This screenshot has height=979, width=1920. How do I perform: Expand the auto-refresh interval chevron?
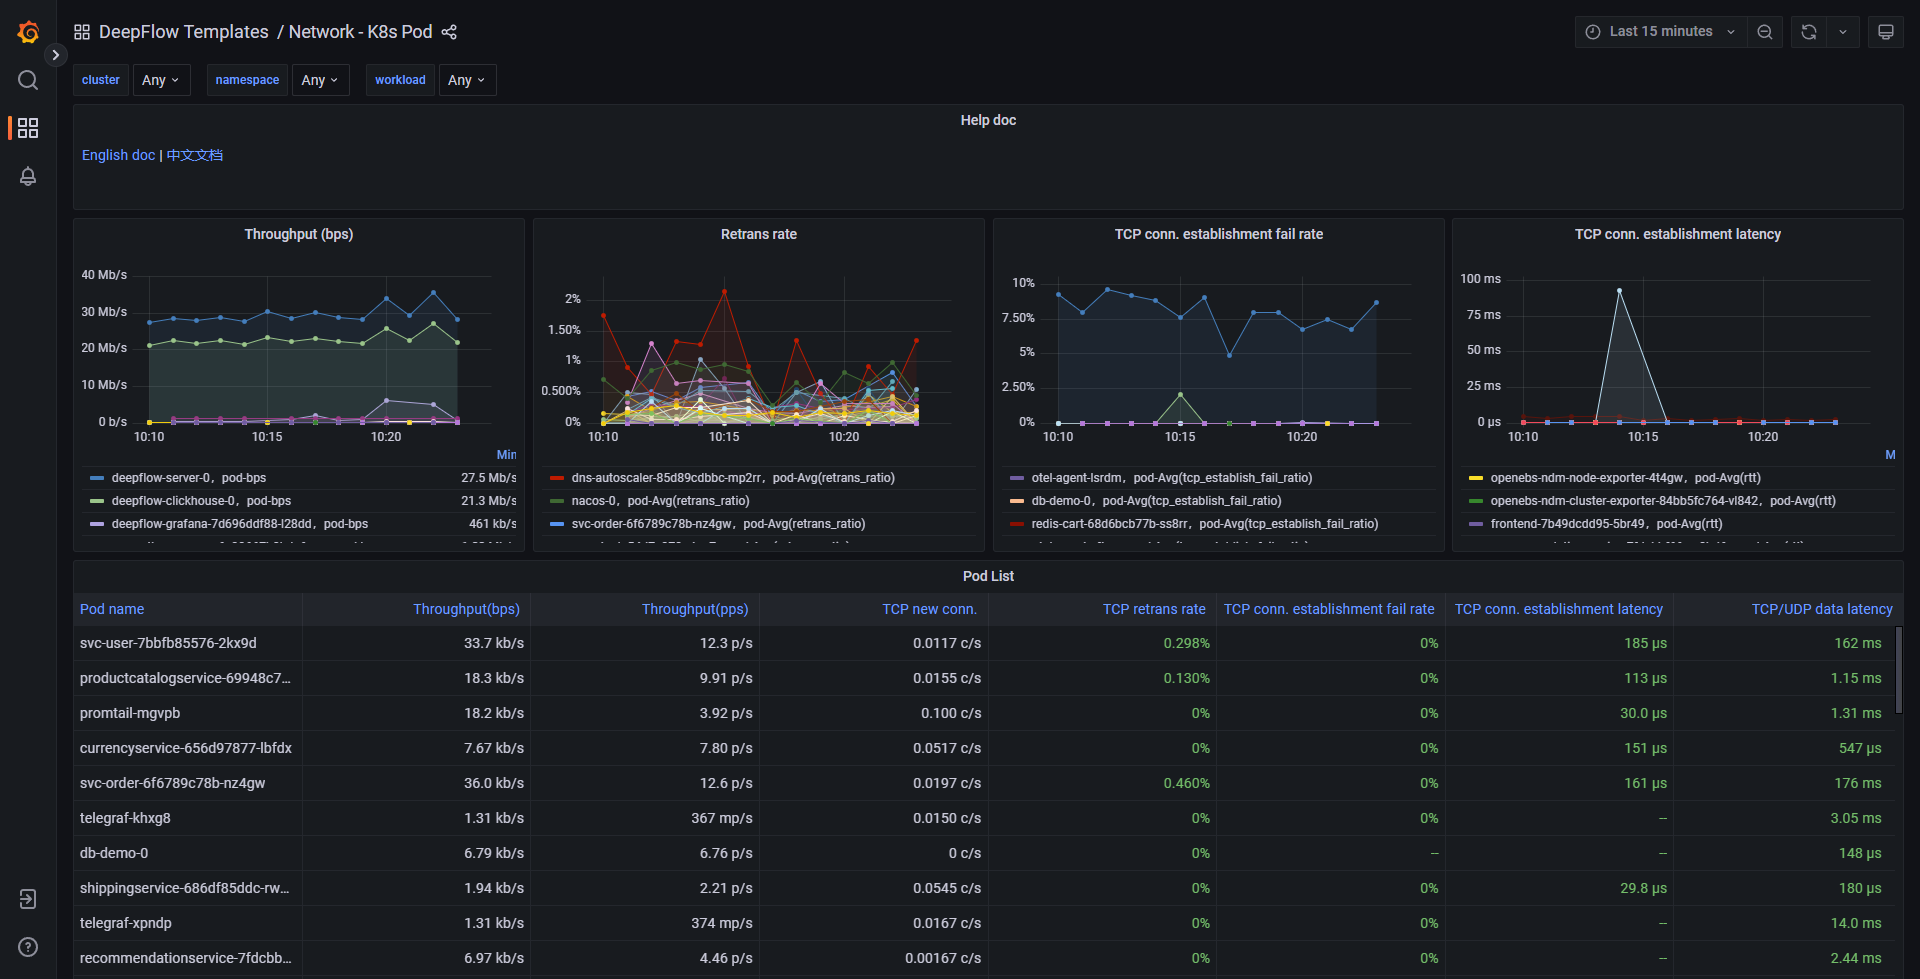1844,31
